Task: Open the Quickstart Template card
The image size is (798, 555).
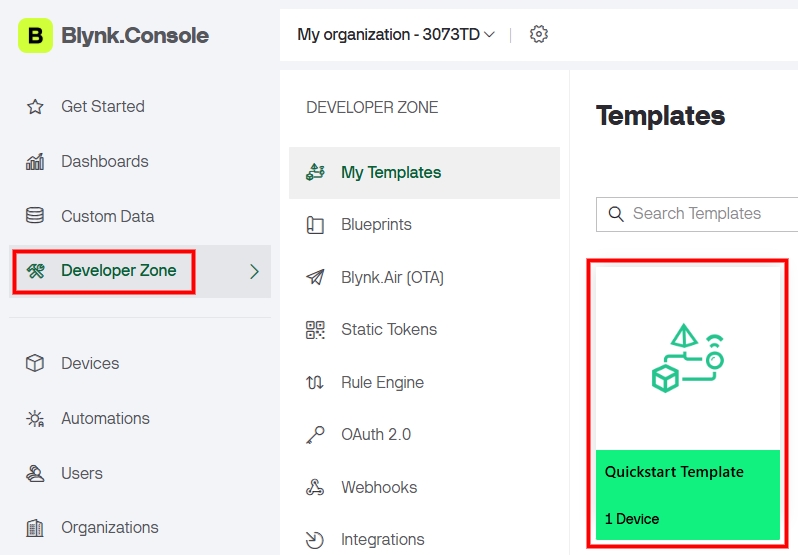Action: pyautogui.click(x=687, y=403)
